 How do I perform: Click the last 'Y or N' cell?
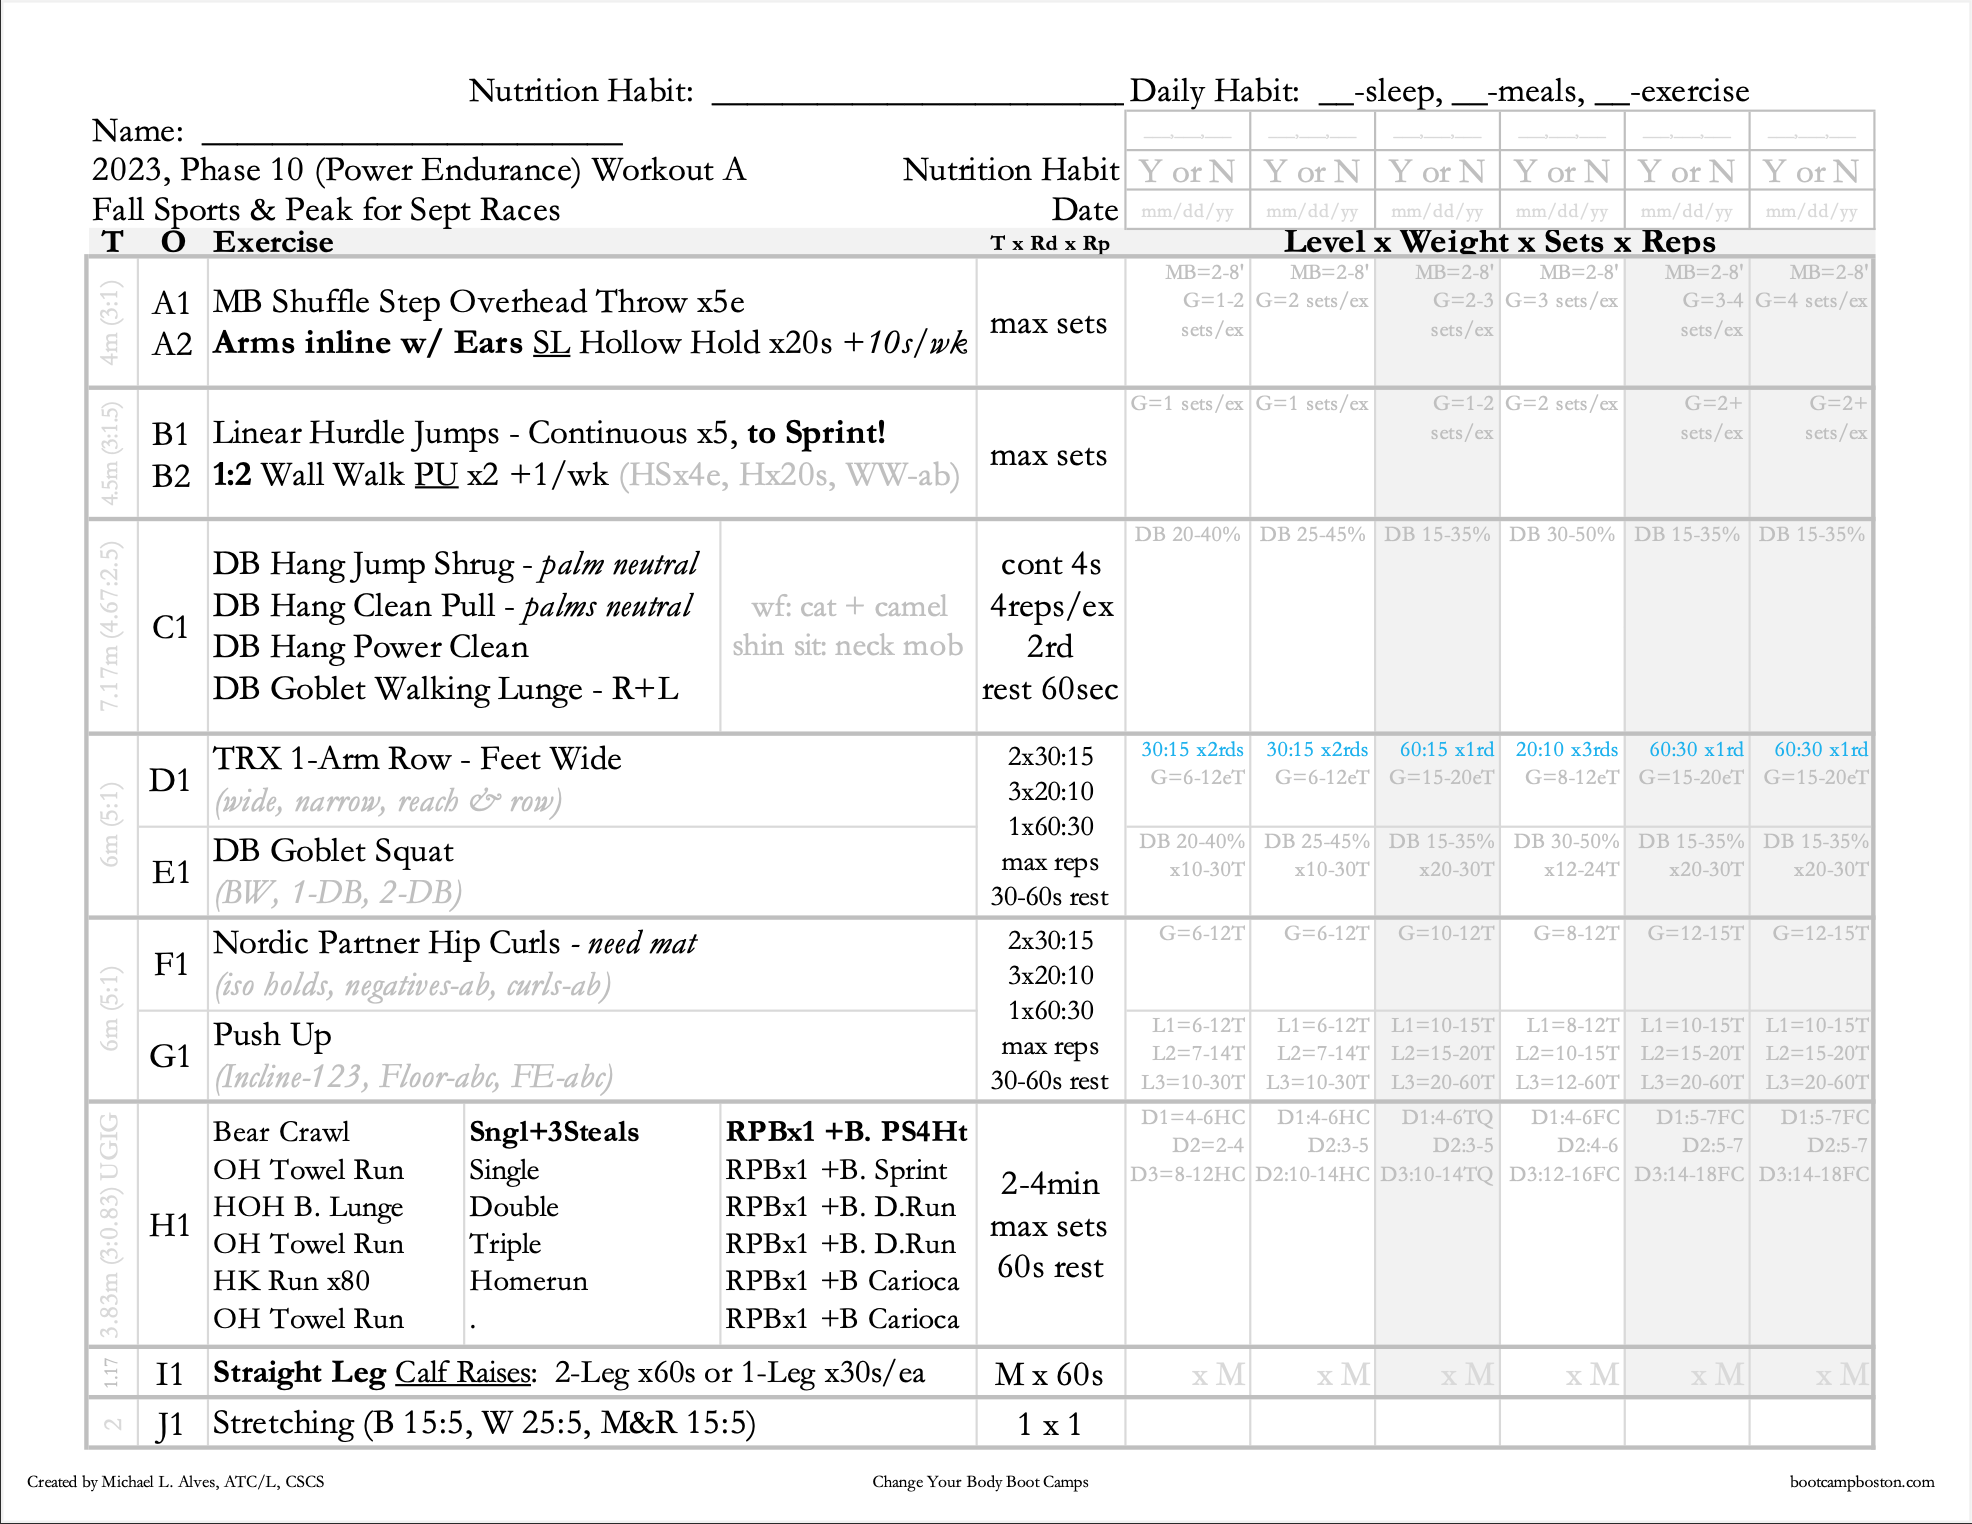point(1811,172)
